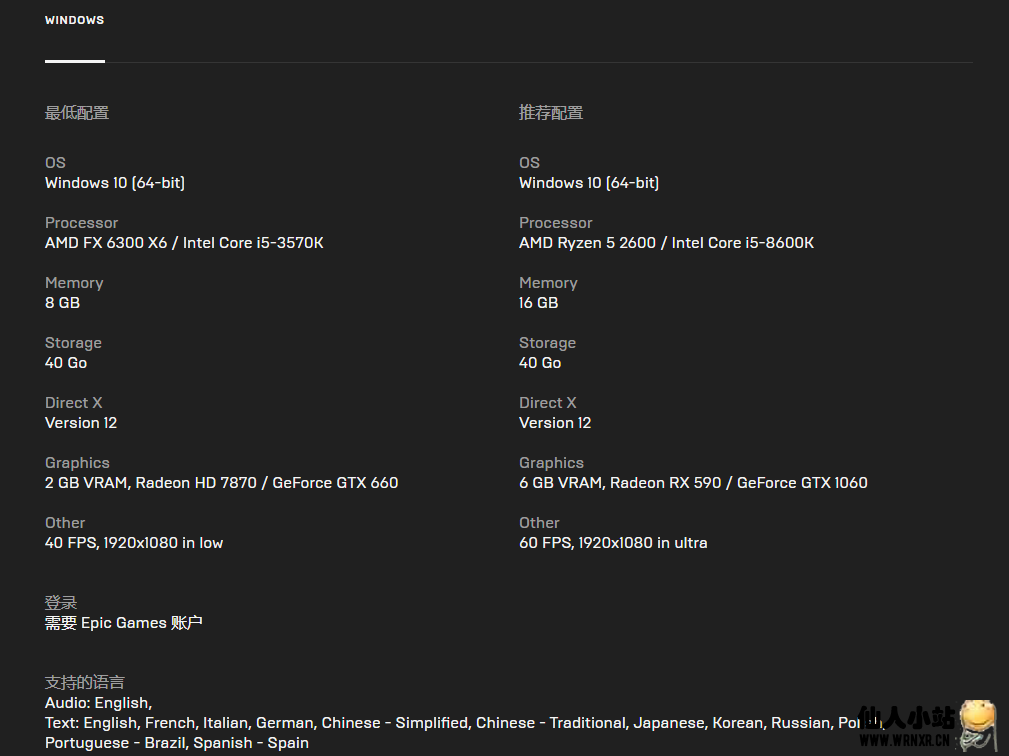Select "AMD FX 6300 X6 / Intel Core i5-3570K" text
The image size is (1009, 756).
[184, 243]
